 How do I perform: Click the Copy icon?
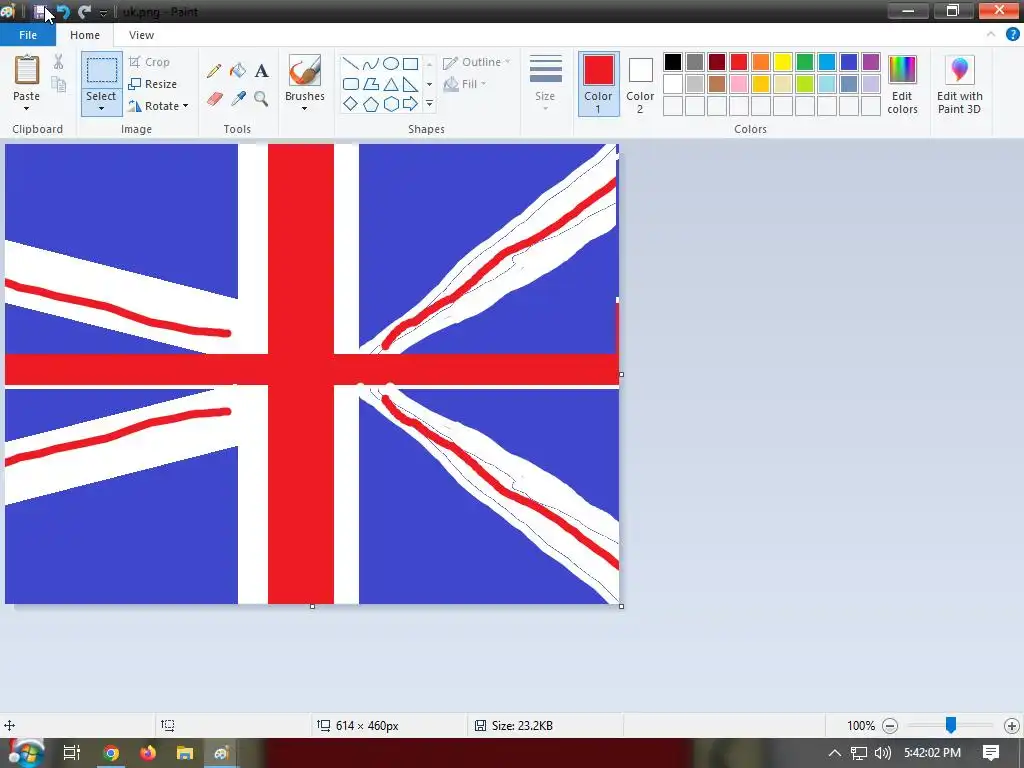pos(59,84)
